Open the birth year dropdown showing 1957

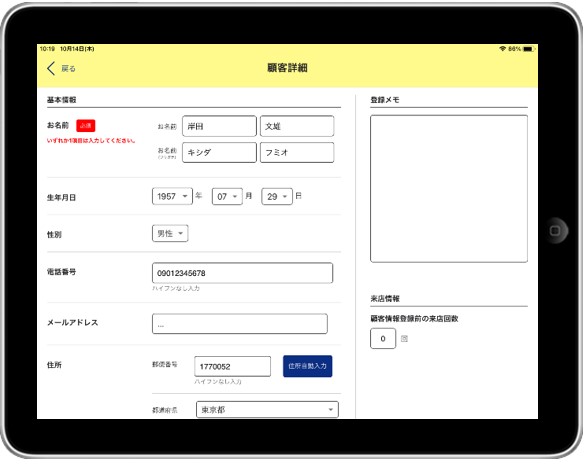(x=172, y=196)
